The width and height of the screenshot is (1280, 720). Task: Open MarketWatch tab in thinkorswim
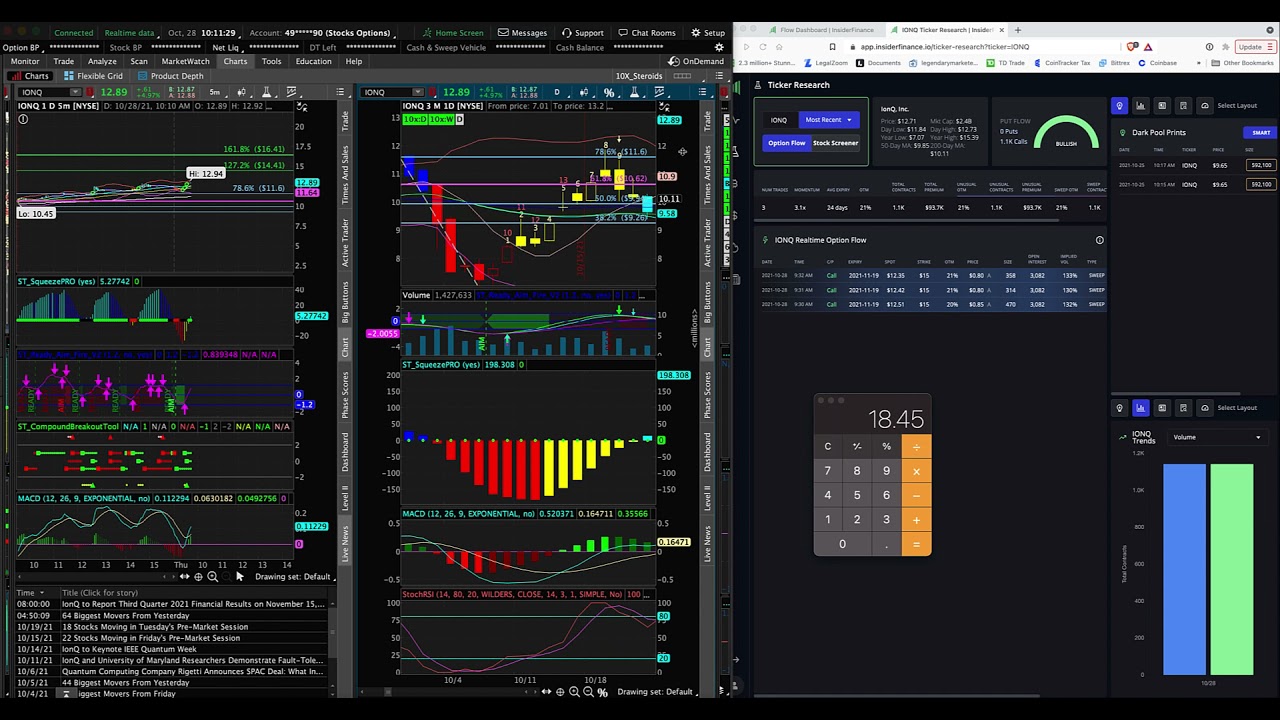click(185, 61)
